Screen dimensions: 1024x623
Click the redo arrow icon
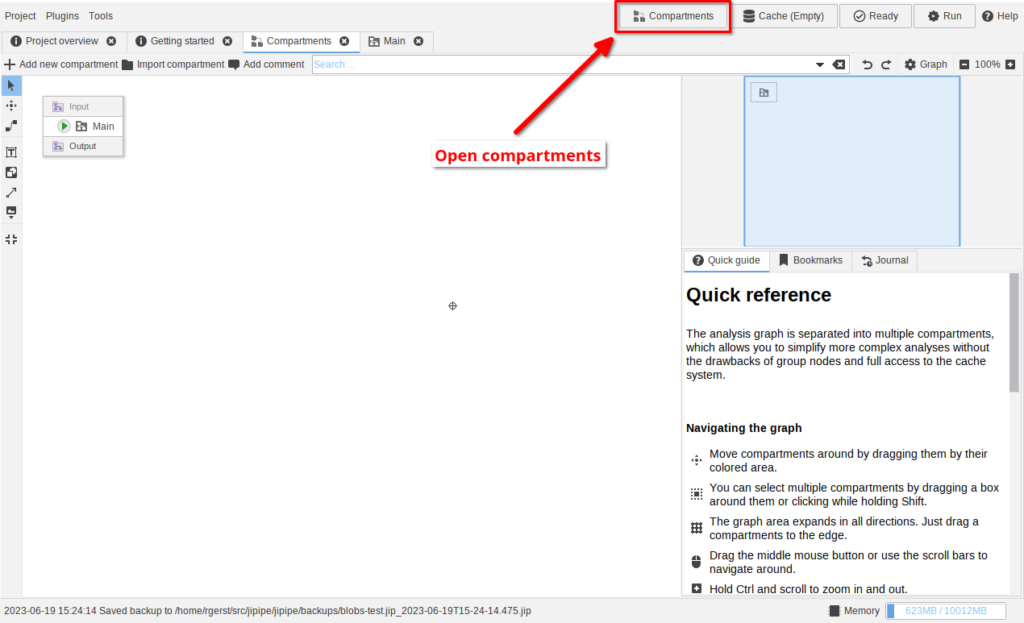tap(886, 65)
